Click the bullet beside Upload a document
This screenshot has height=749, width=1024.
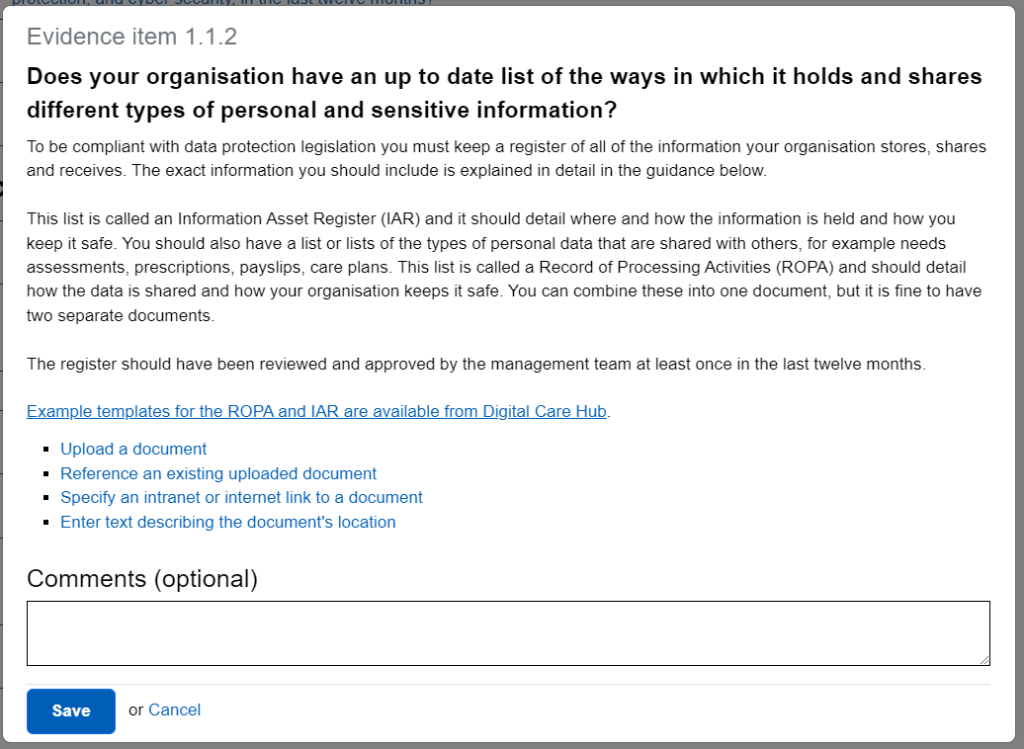point(47,449)
